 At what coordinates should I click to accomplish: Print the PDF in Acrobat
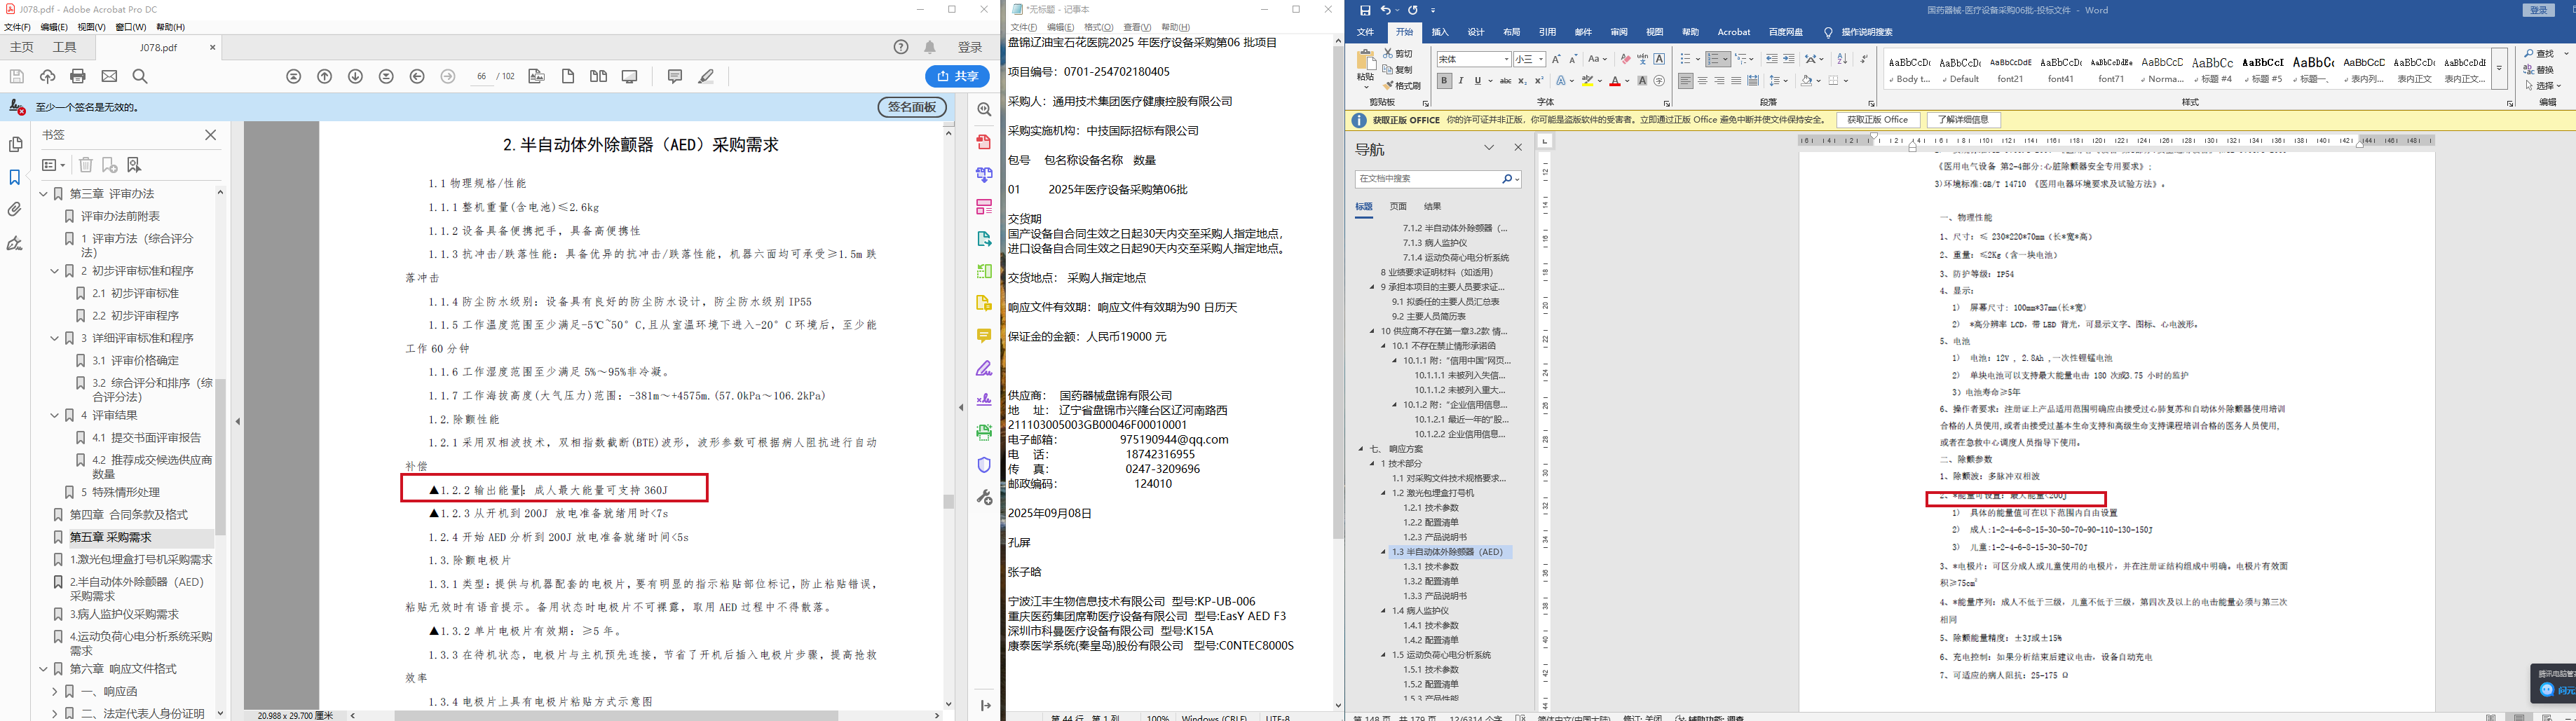click(78, 76)
